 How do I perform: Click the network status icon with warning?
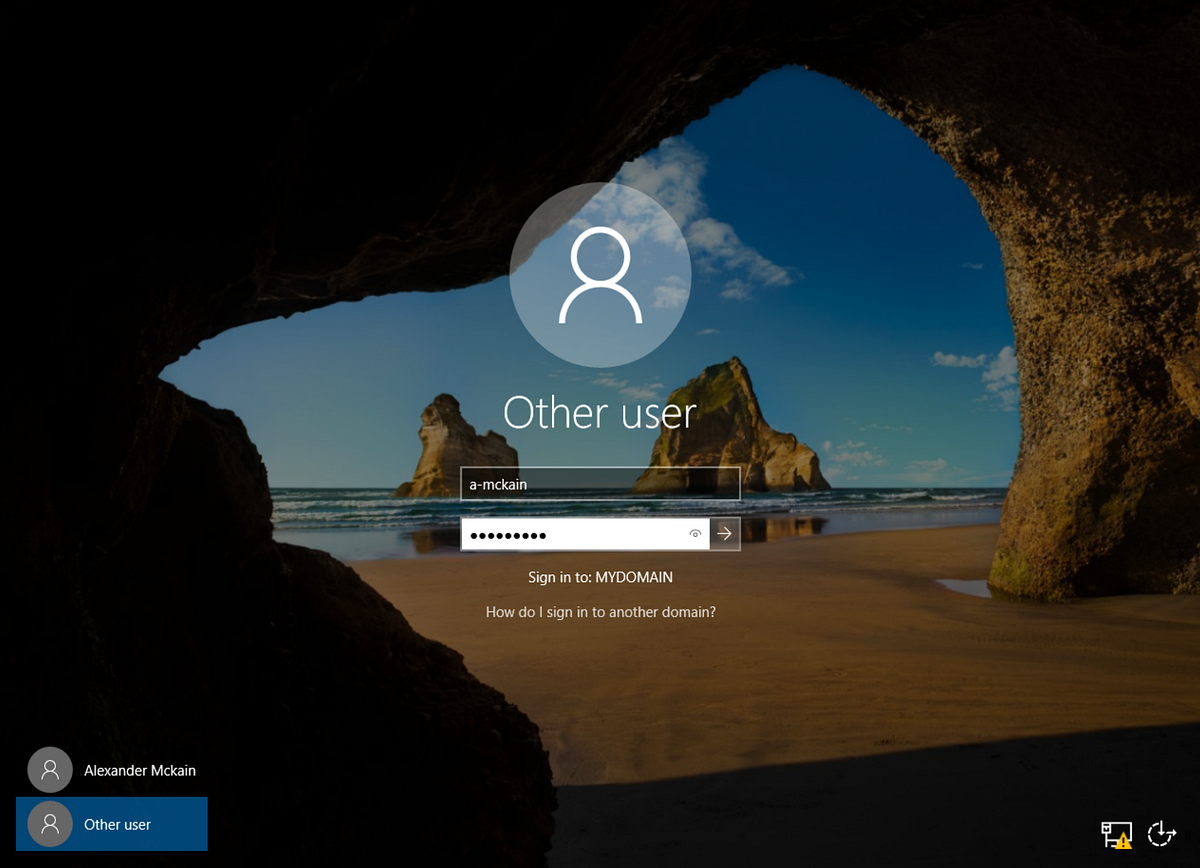click(x=1114, y=834)
